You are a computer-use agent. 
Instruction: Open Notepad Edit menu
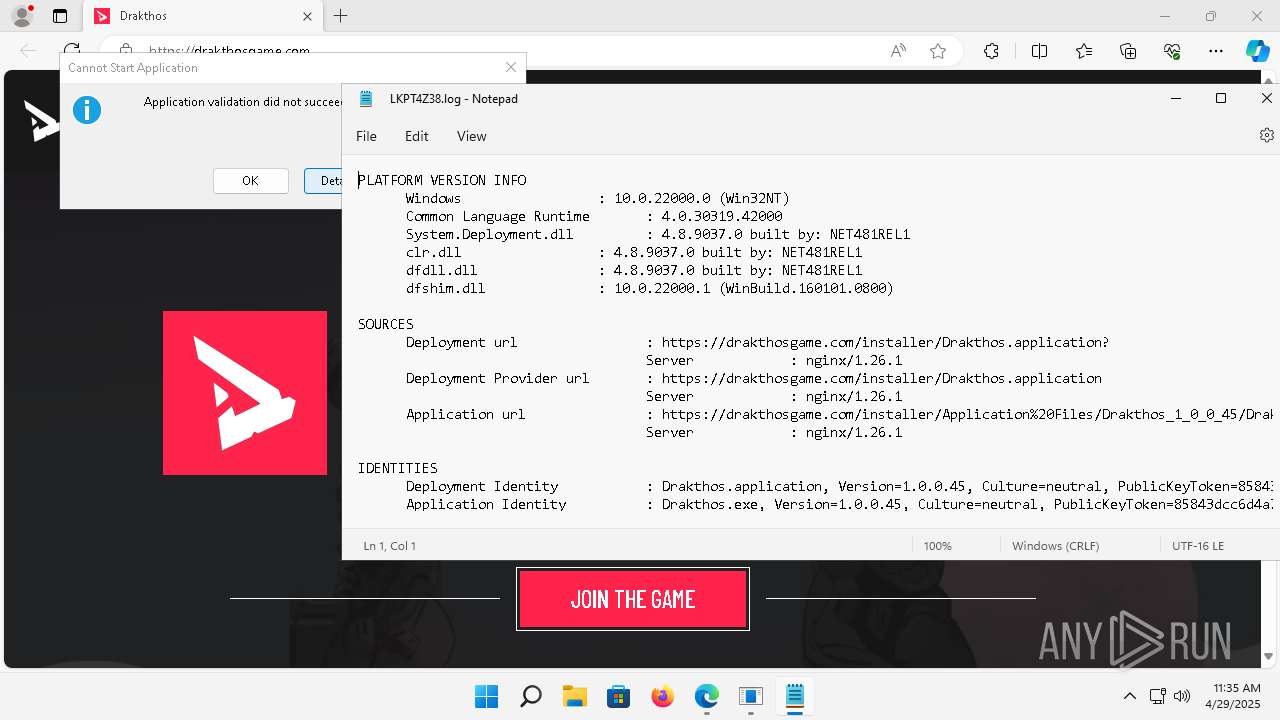click(x=416, y=136)
